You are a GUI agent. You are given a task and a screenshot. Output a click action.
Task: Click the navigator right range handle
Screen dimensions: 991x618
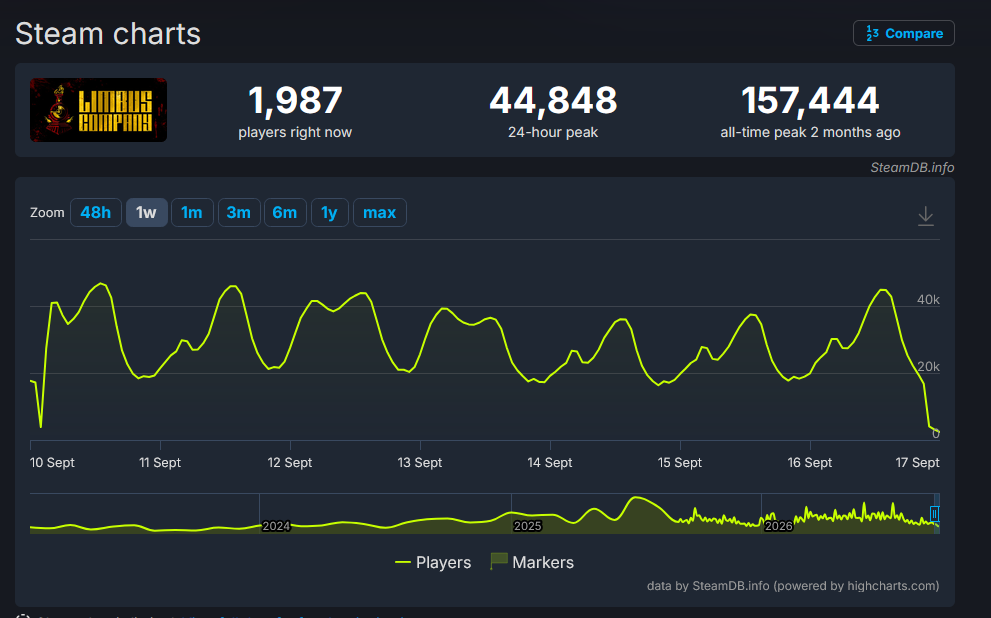935,514
